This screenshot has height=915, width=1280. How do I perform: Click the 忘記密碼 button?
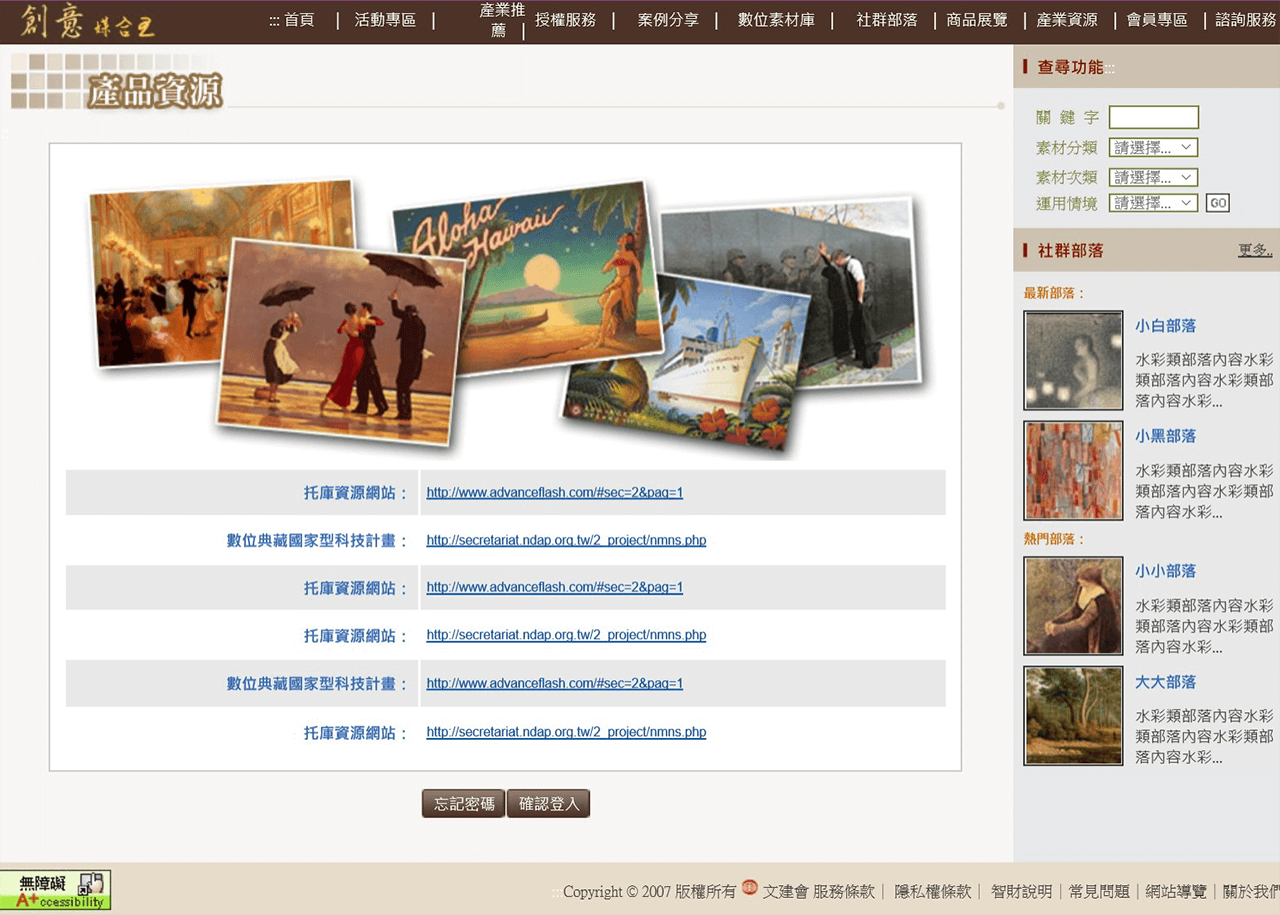tap(464, 803)
